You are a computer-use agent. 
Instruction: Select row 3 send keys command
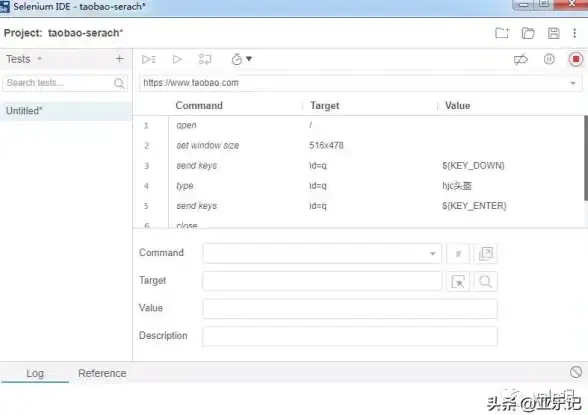358,166
